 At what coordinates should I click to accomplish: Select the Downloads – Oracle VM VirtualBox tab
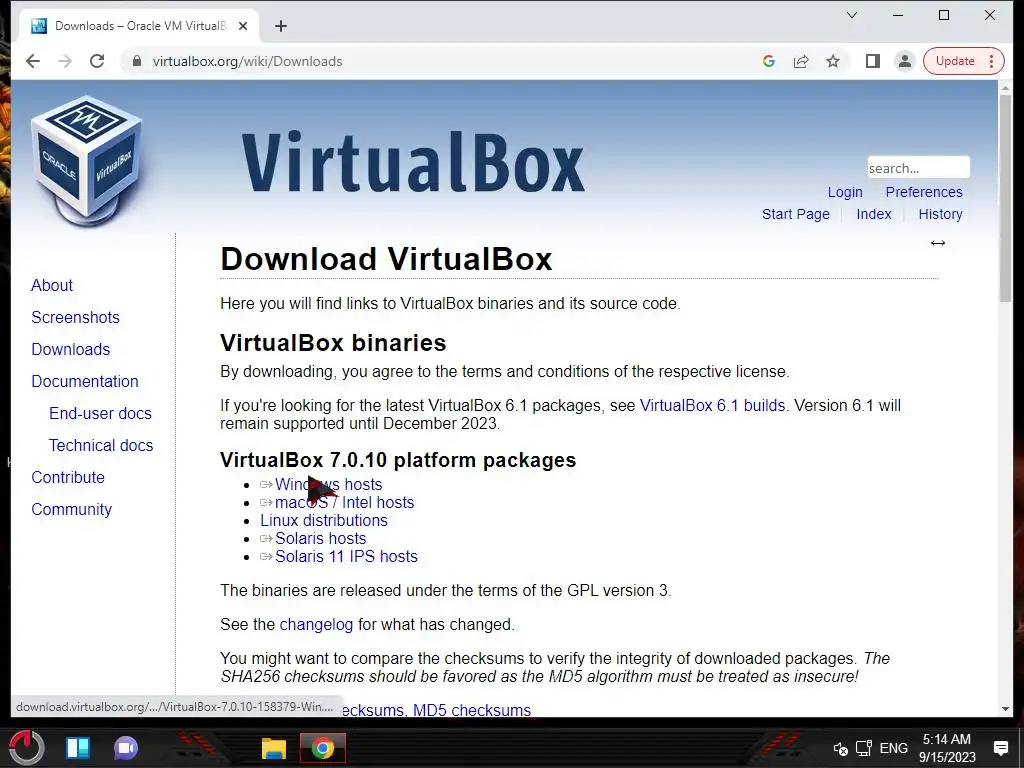click(x=139, y=26)
